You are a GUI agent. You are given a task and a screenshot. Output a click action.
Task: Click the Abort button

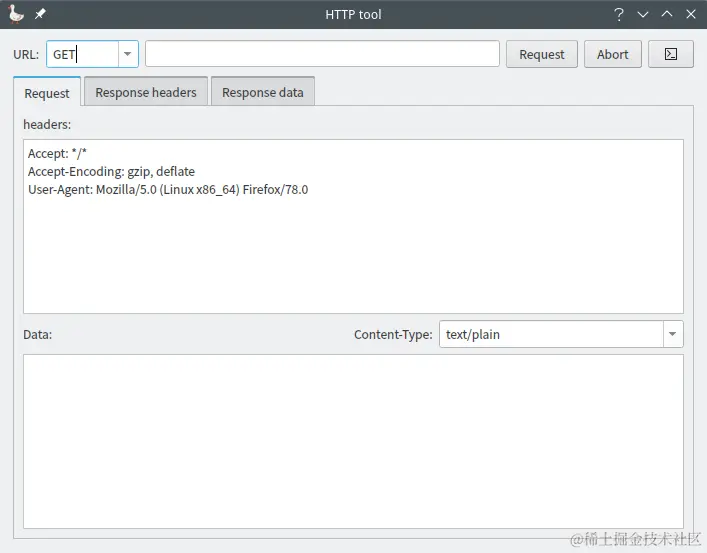click(x=613, y=54)
